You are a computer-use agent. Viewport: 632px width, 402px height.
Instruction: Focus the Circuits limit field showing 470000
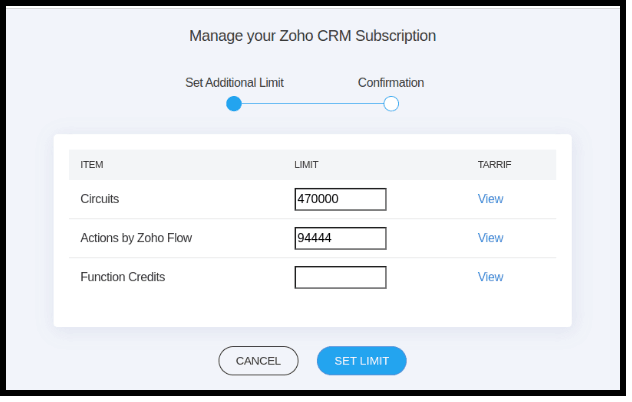(x=340, y=199)
